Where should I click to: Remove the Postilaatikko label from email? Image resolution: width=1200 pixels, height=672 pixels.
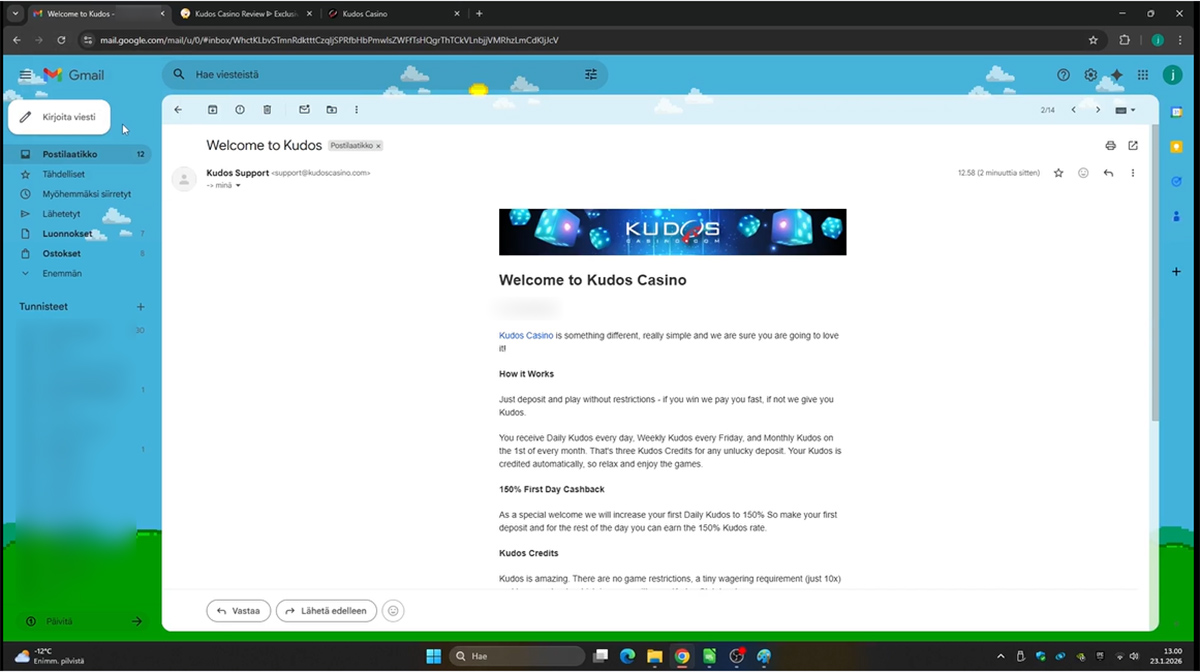[x=378, y=146]
